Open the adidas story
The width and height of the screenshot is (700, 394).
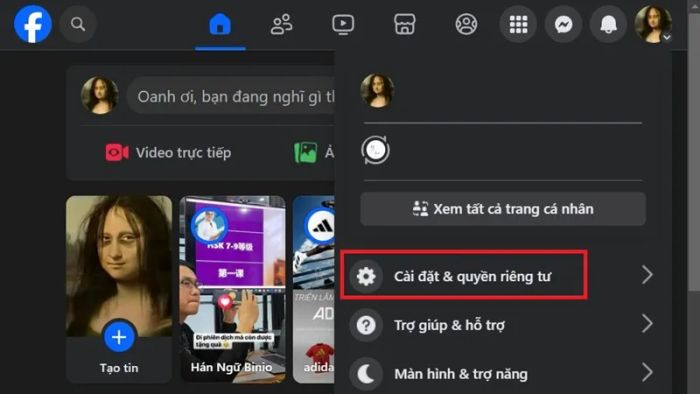tap(313, 289)
